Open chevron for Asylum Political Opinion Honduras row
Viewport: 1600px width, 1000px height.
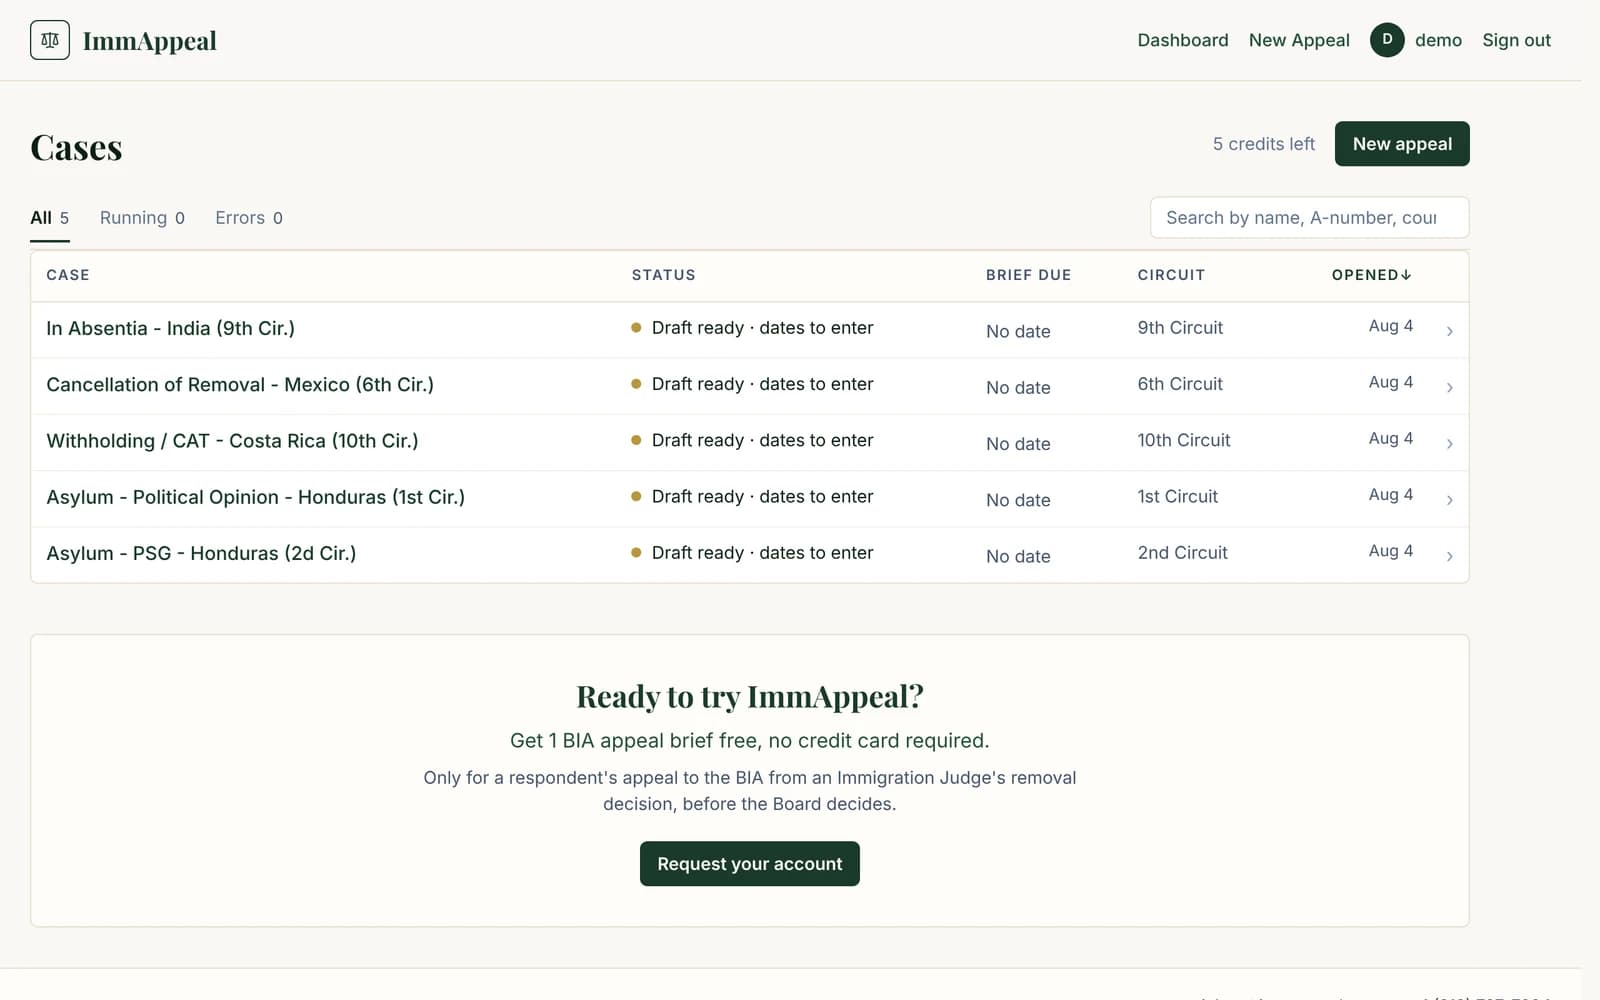(x=1449, y=500)
